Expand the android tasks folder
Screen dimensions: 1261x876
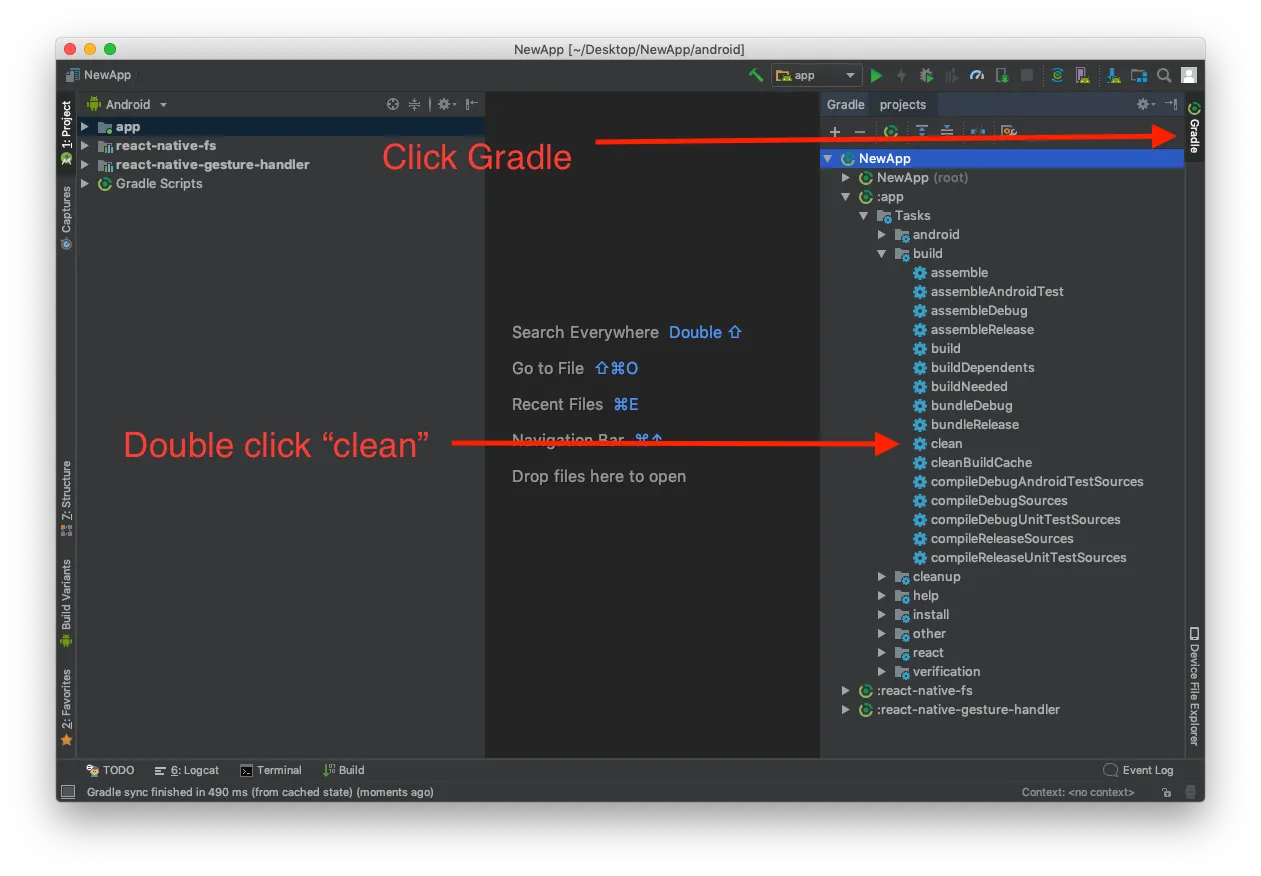pos(882,235)
